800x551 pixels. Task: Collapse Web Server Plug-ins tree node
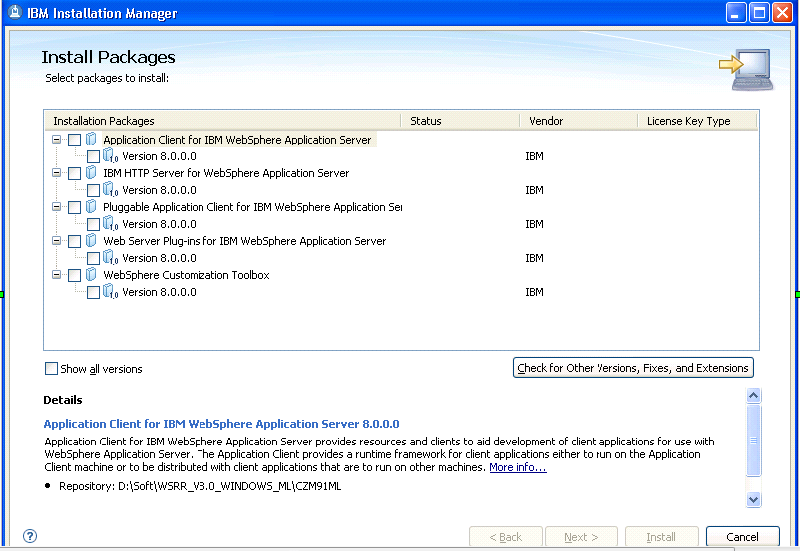(57, 240)
